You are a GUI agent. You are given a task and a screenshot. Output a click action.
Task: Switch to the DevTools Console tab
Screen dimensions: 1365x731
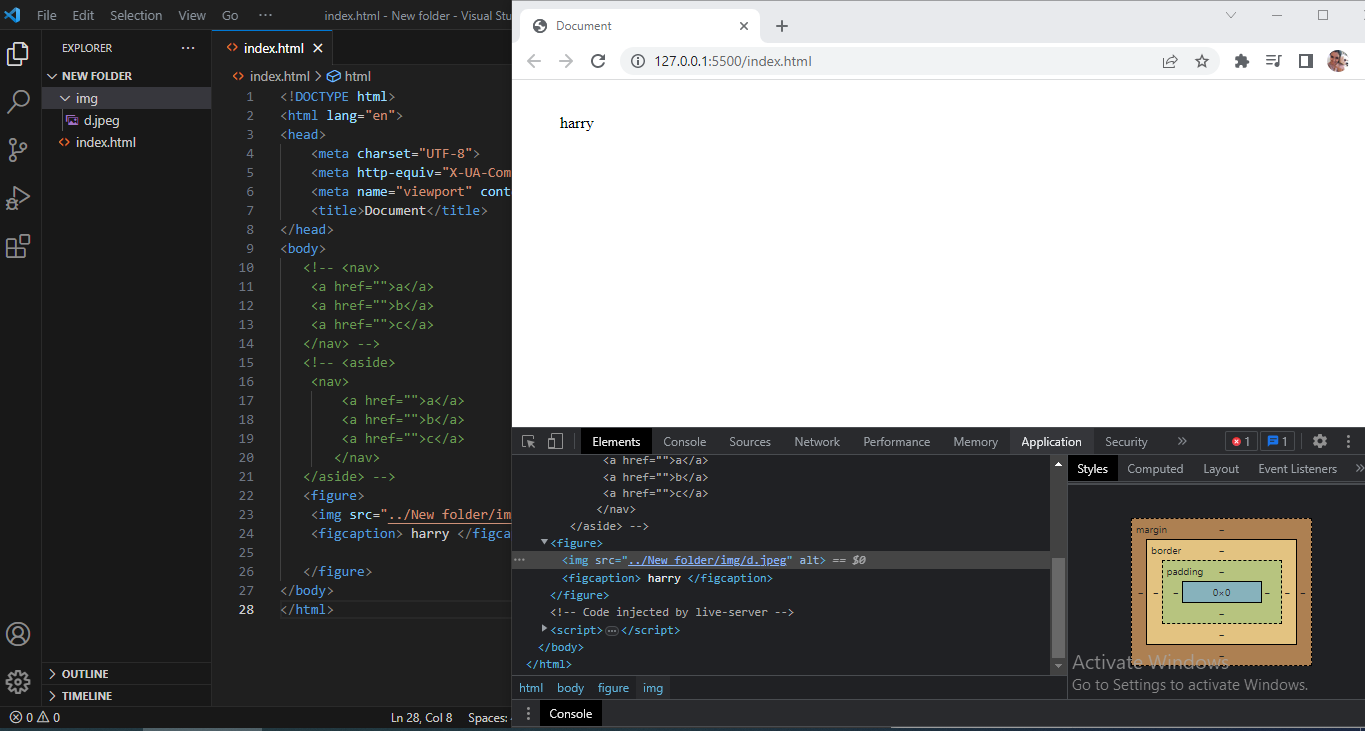[685, 442]
